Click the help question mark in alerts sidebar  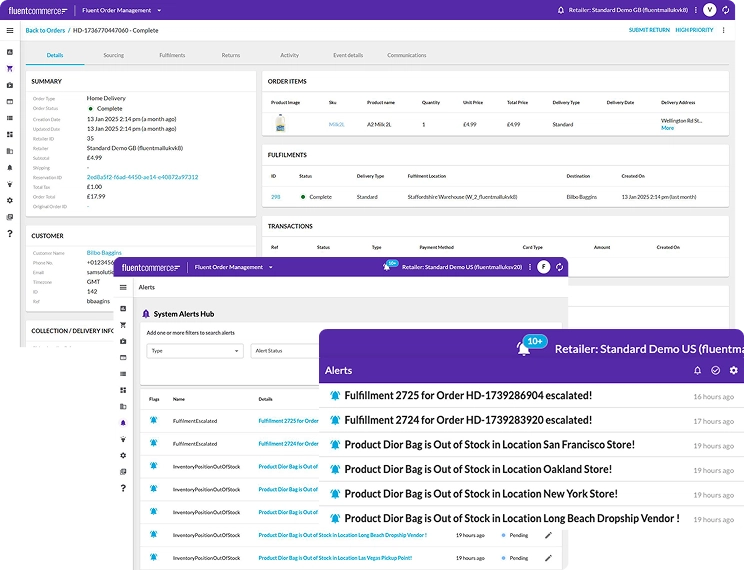point(123,488)
